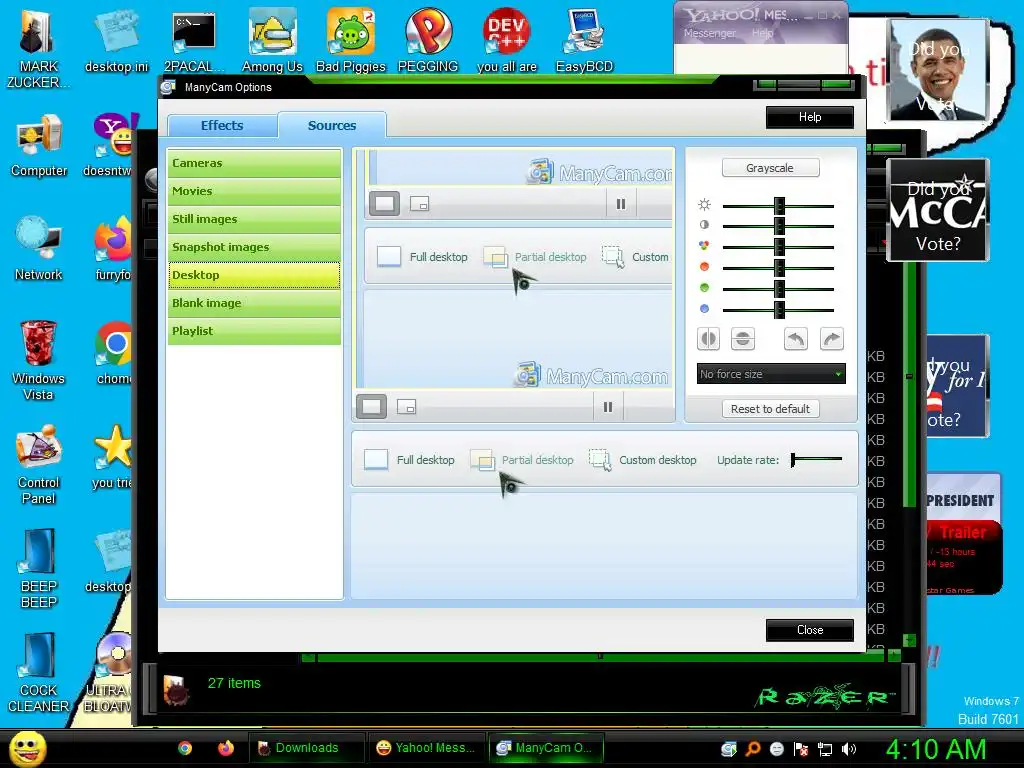Open the Computer desktop icon
This screenshot has width=1024, height=768.
(39, 146)
